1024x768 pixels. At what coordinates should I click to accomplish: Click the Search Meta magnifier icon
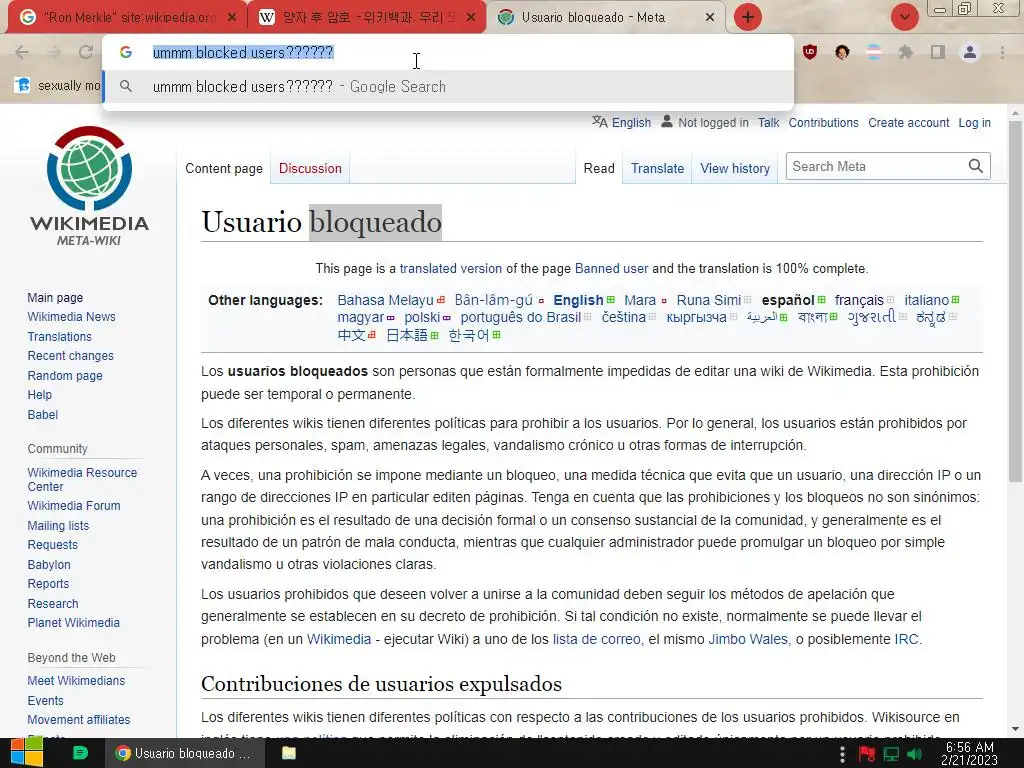coord(976,167)
